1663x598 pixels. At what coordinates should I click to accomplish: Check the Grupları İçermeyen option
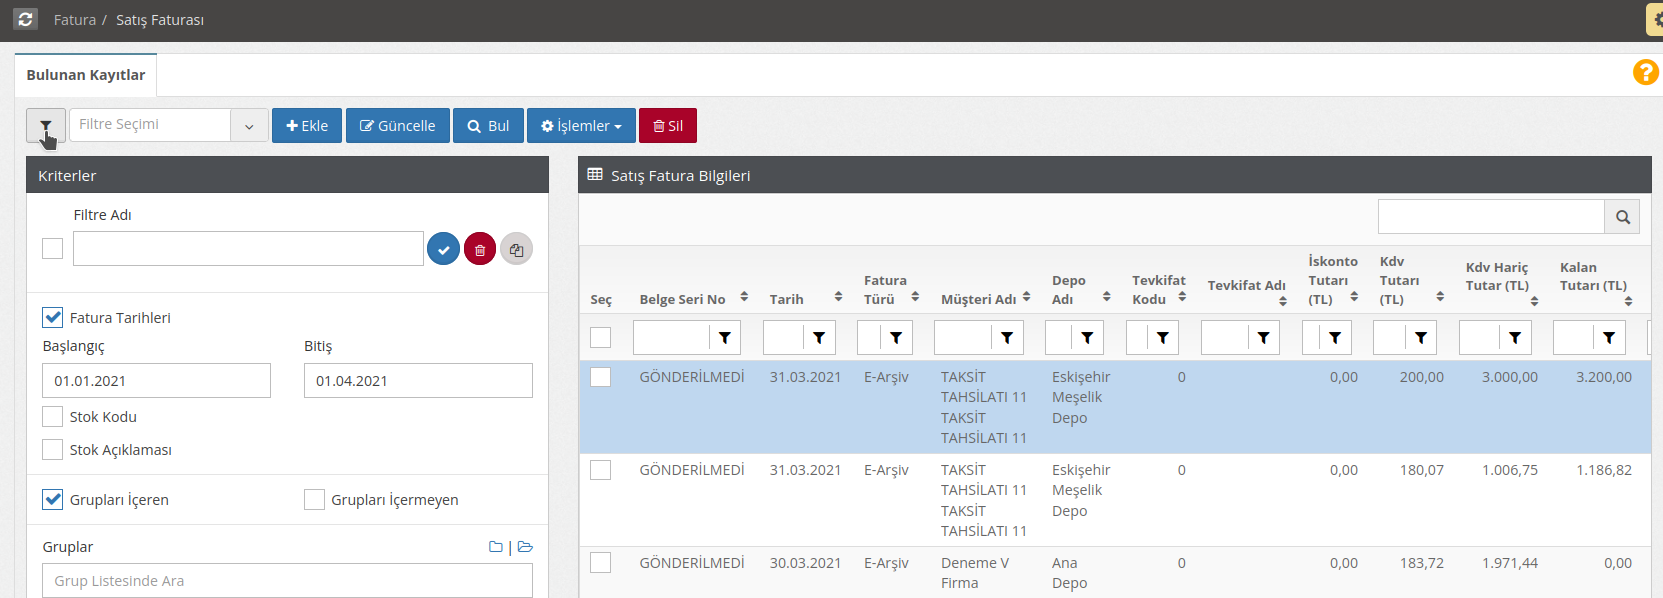point(314,499)
